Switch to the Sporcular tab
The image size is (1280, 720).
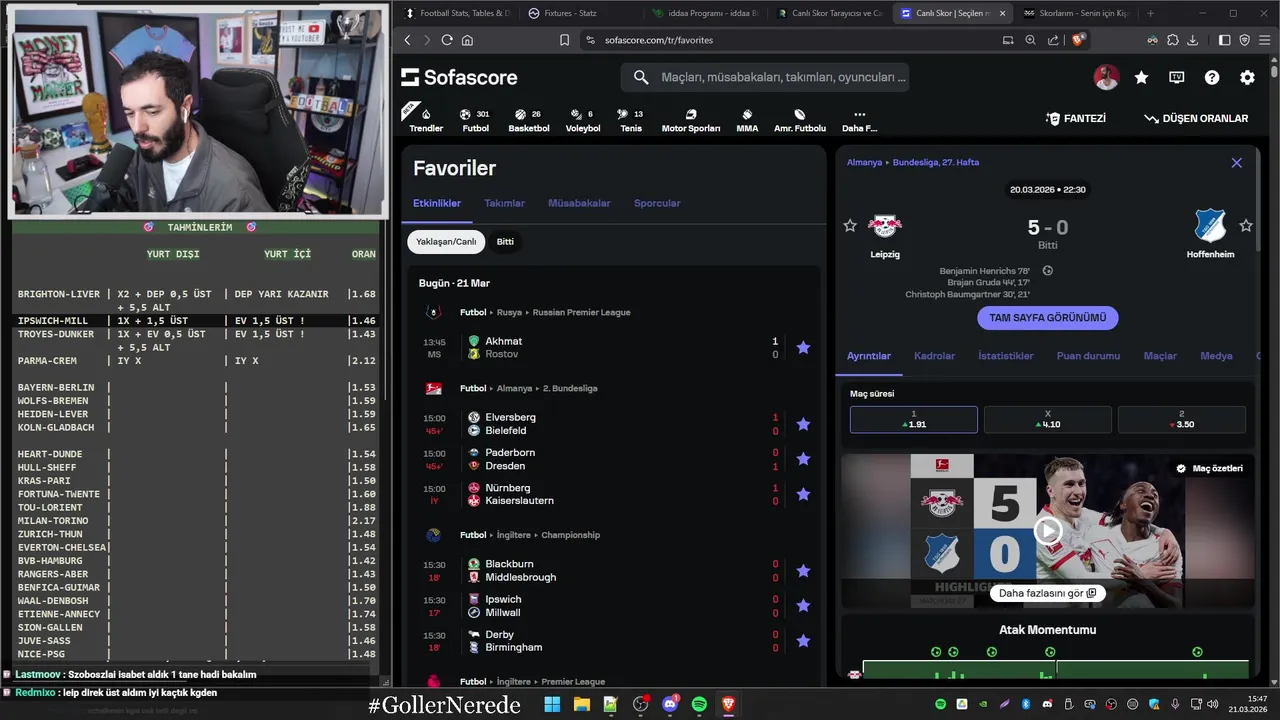pyautogui.click(x=657, y=203)
